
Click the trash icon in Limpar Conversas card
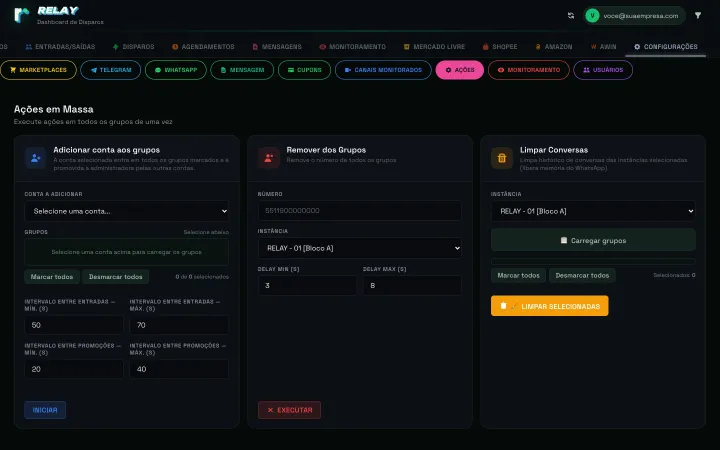(x=502, y=158)
